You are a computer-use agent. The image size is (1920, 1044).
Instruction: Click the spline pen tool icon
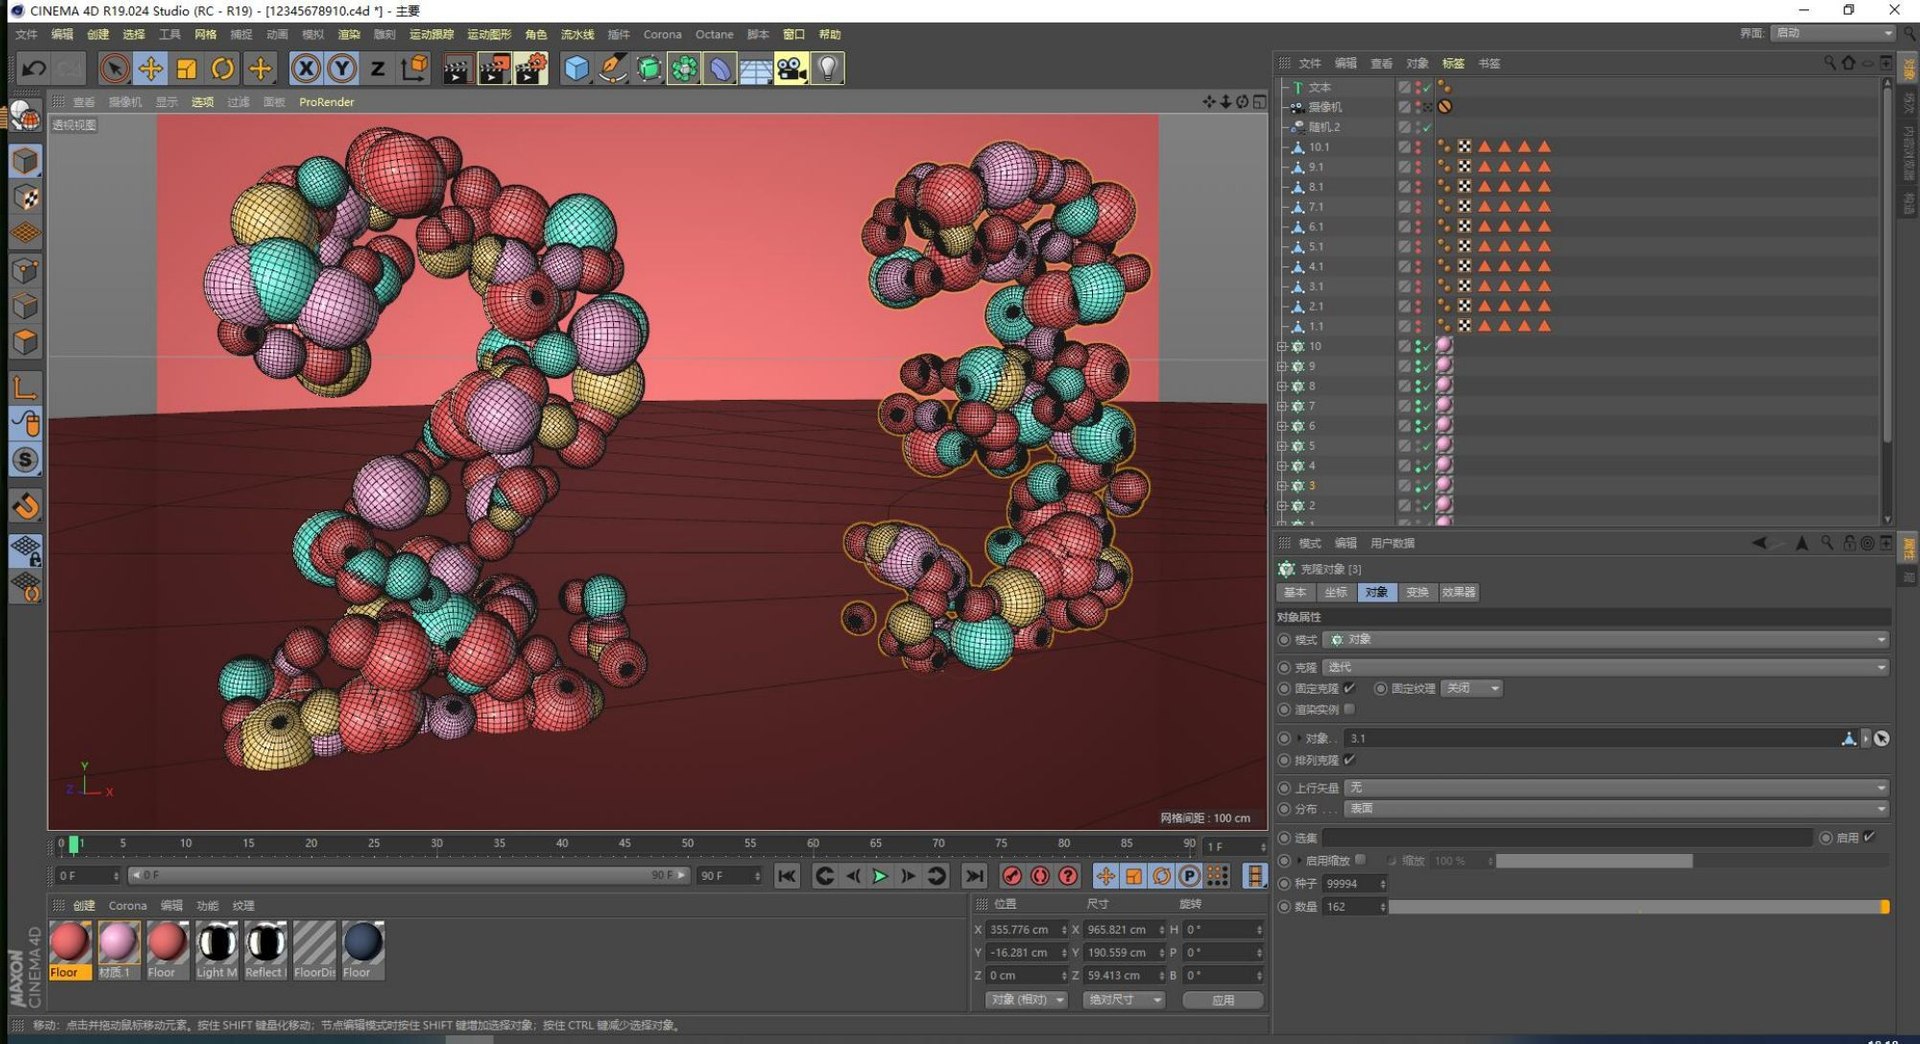point(613,68)
